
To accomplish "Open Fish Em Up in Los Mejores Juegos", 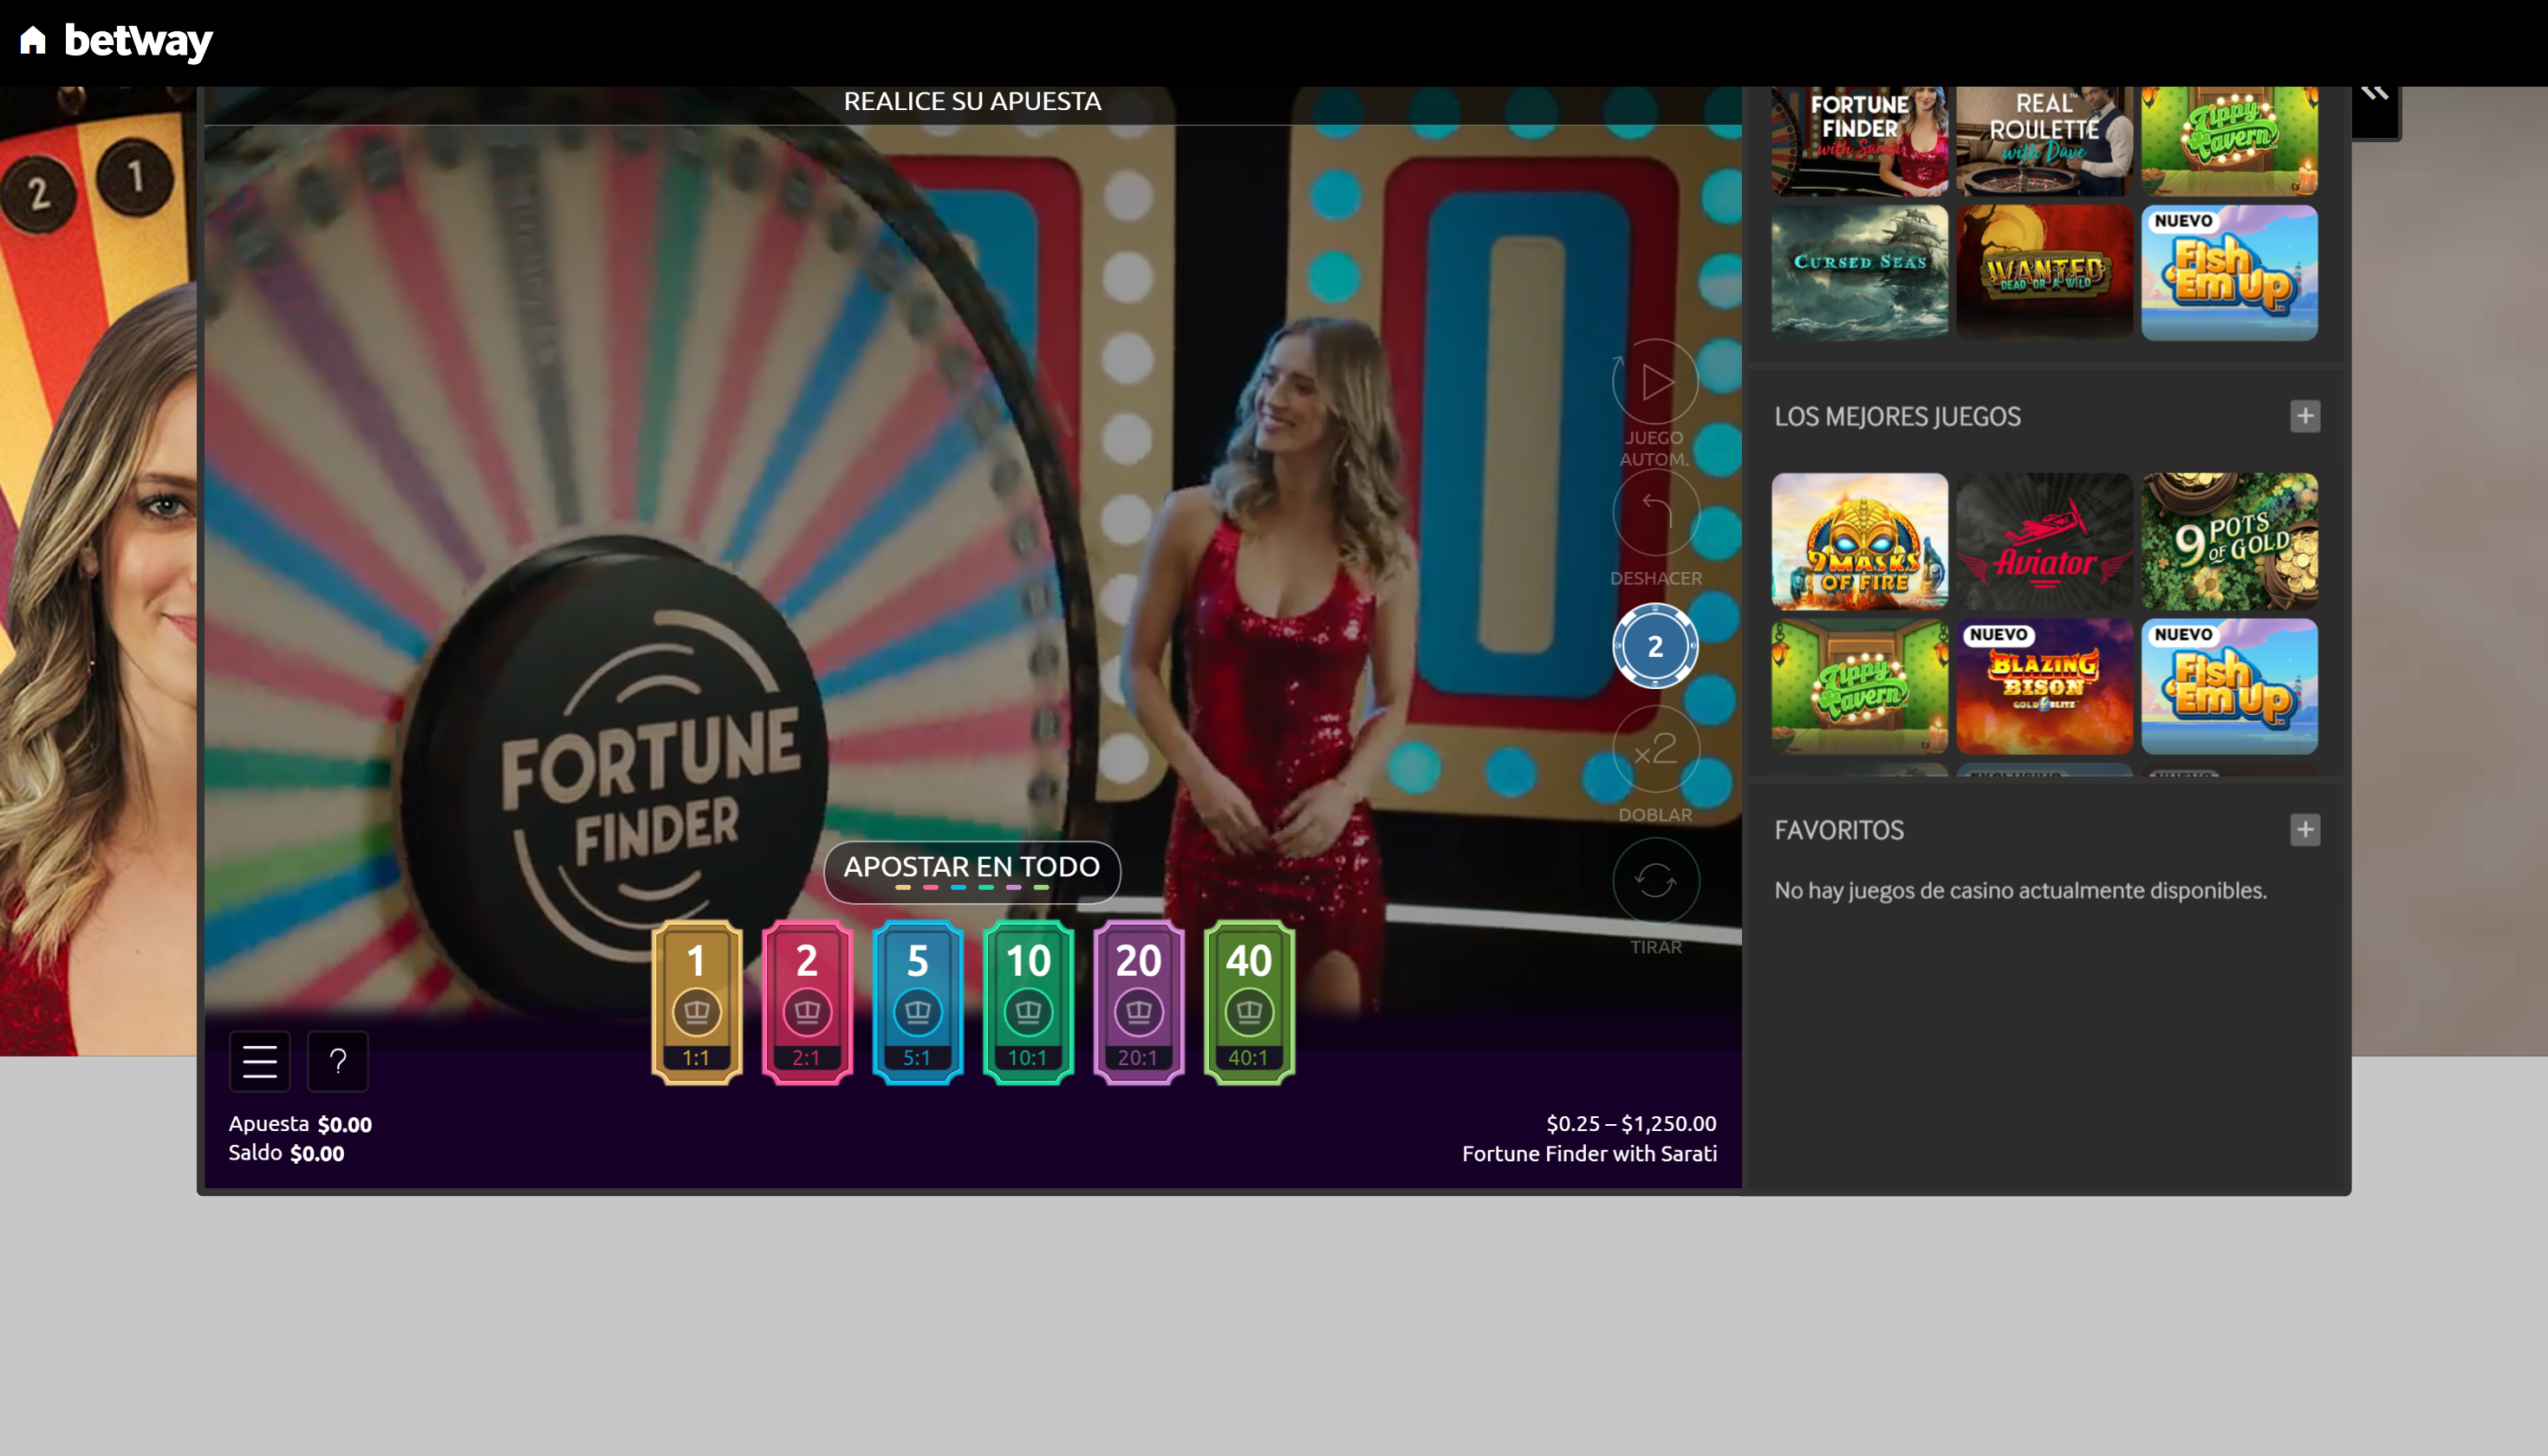I will 2230,686.
